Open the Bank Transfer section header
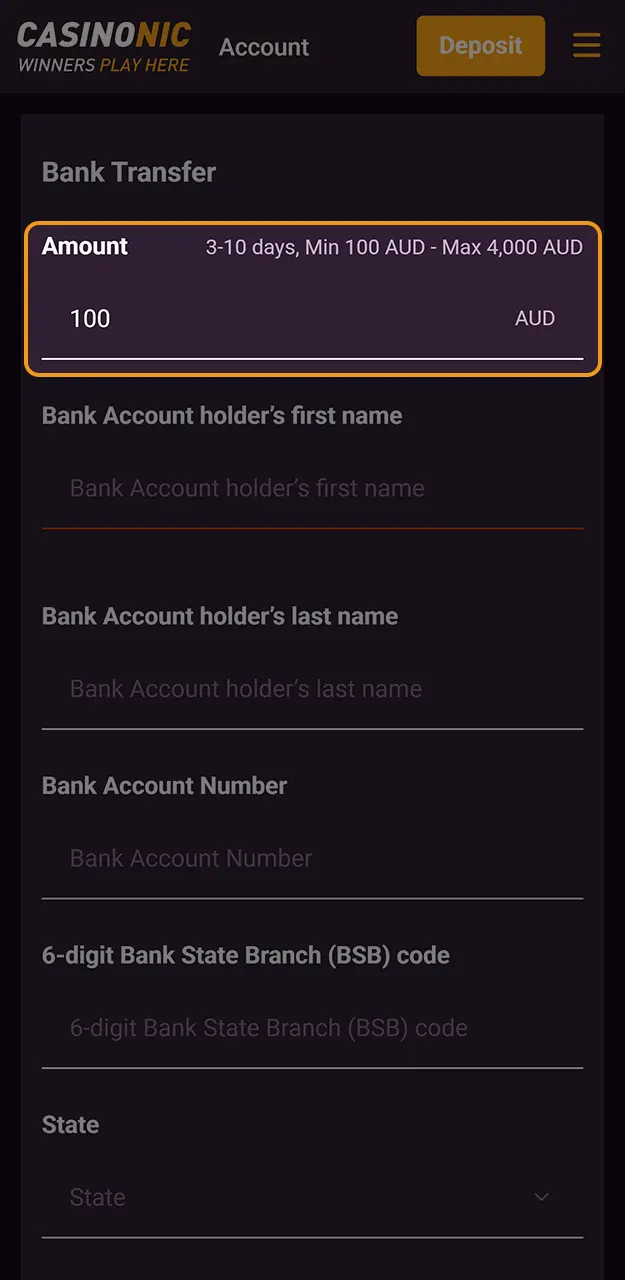The width and height of the screenshot is (625, 1280). 127,172
